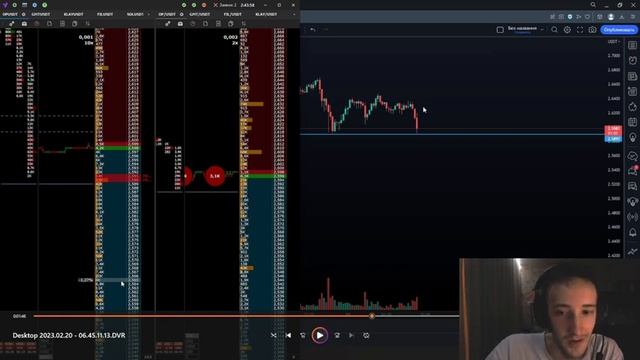Click the link icon in left order book toolbar

click(x=11, y=24)
